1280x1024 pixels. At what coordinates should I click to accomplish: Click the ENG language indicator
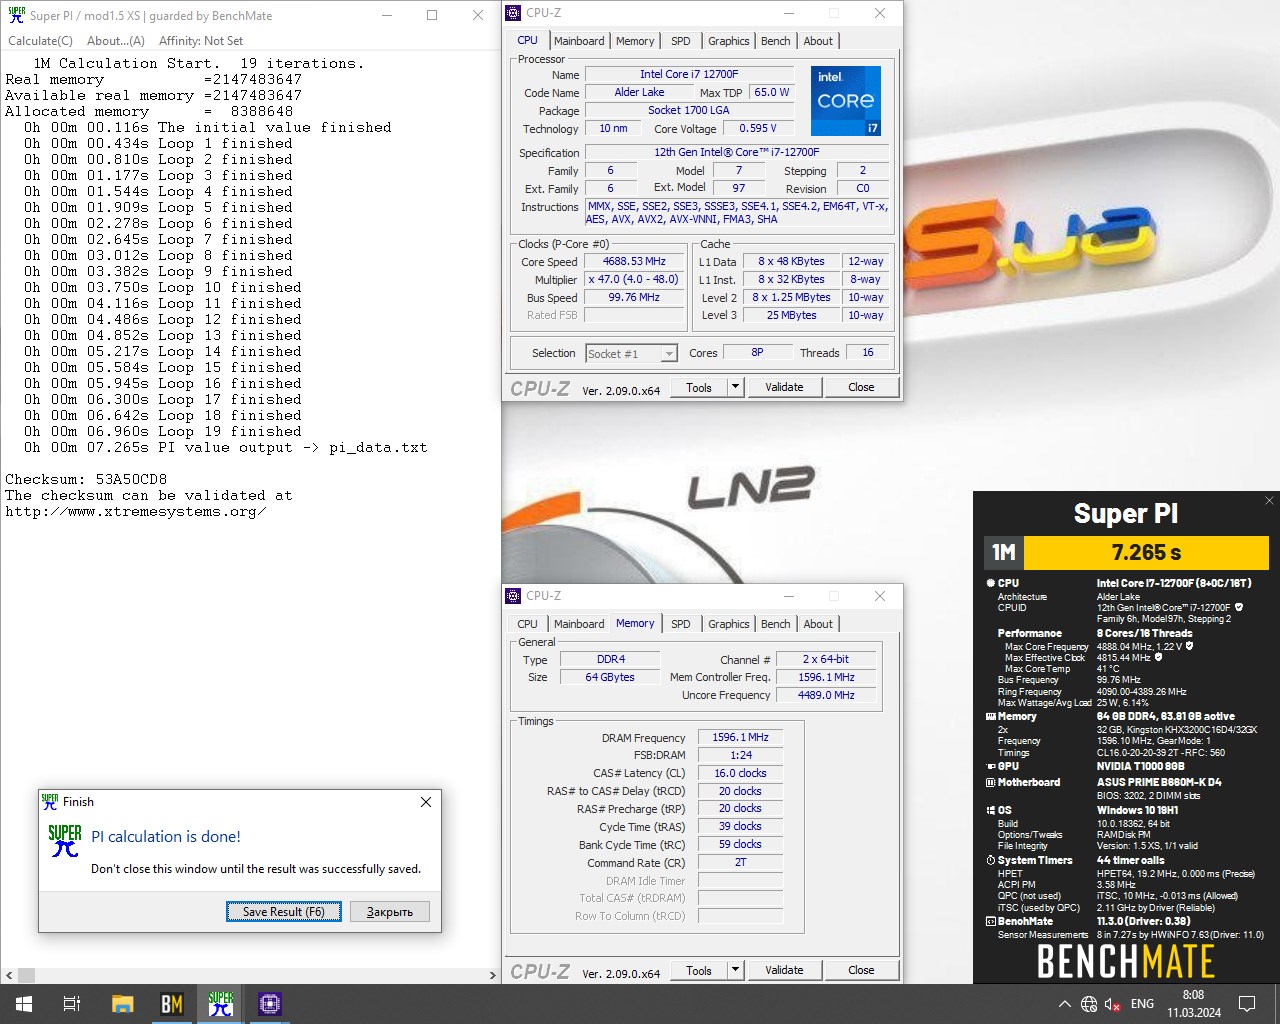pos(1142,1004)
